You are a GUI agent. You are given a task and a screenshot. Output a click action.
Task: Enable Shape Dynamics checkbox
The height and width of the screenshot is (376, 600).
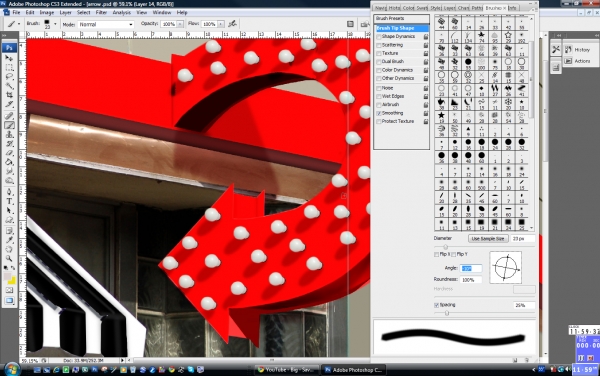point(378,37)
